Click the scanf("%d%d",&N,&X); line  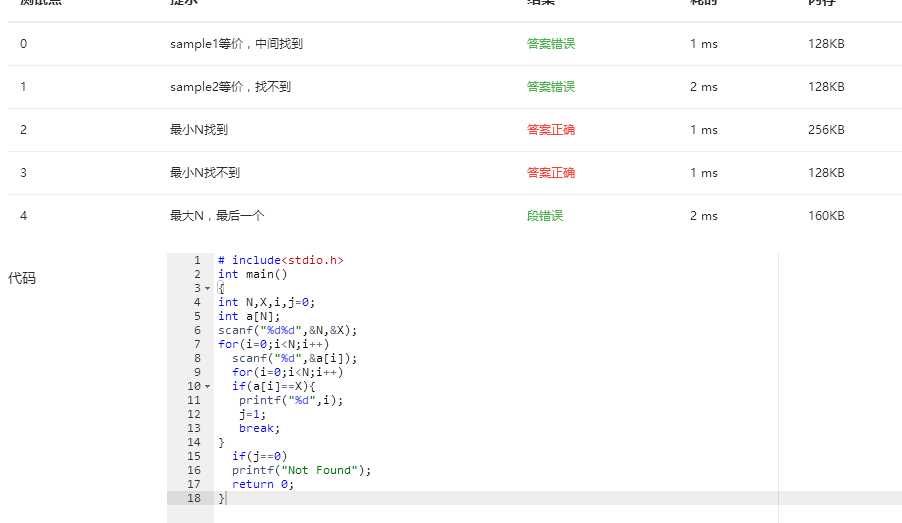point(288,330)
